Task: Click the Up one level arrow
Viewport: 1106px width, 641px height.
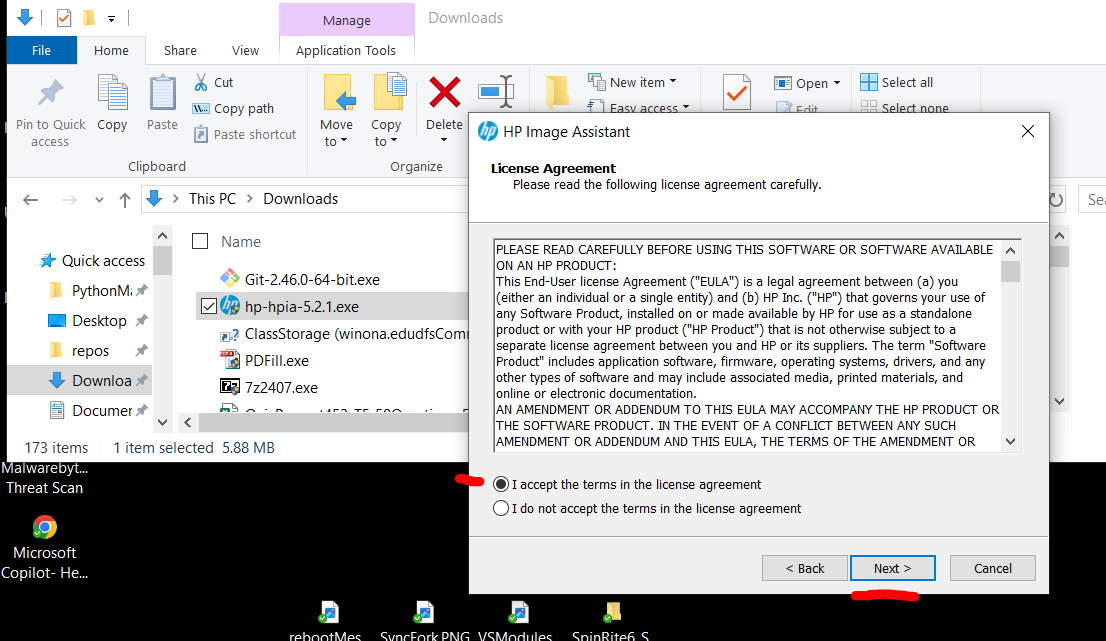Action: click(125, 200)
